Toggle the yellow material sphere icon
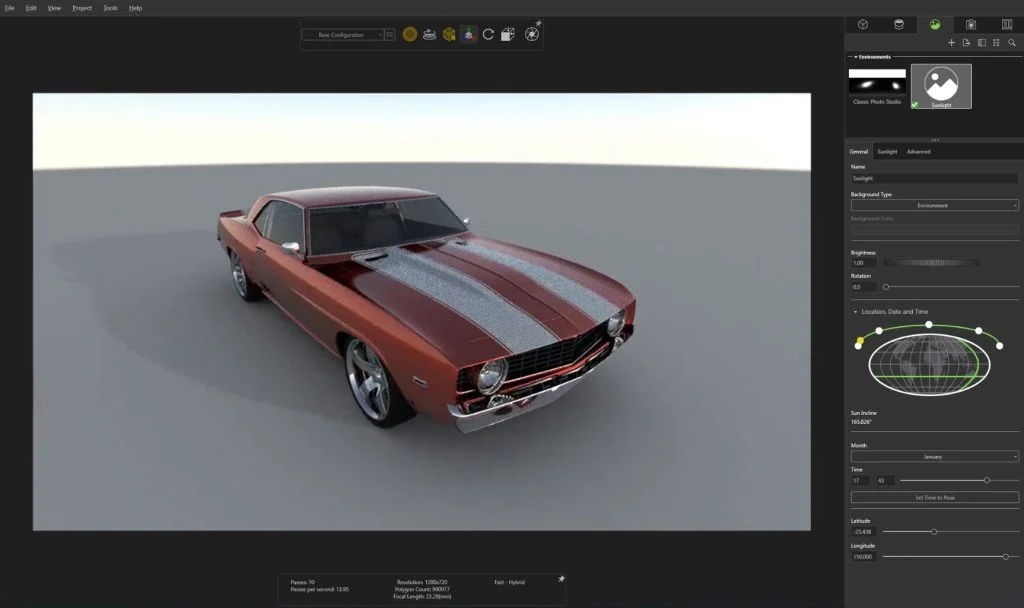The image size is (1024, 608). coord(410,34)
